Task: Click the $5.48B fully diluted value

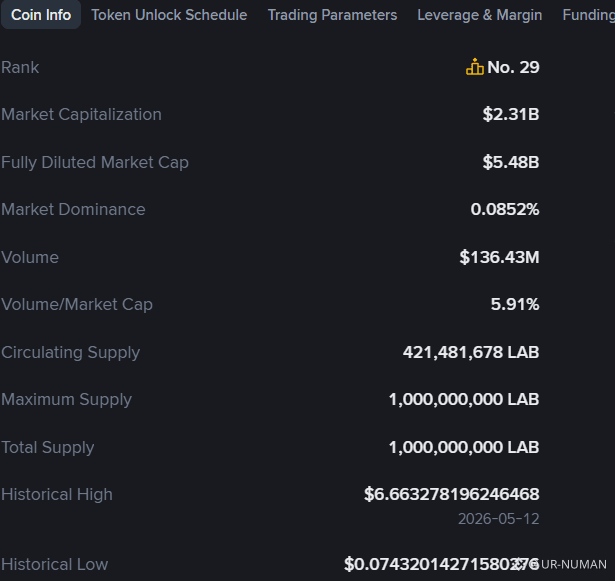Action: coord(511,162)
